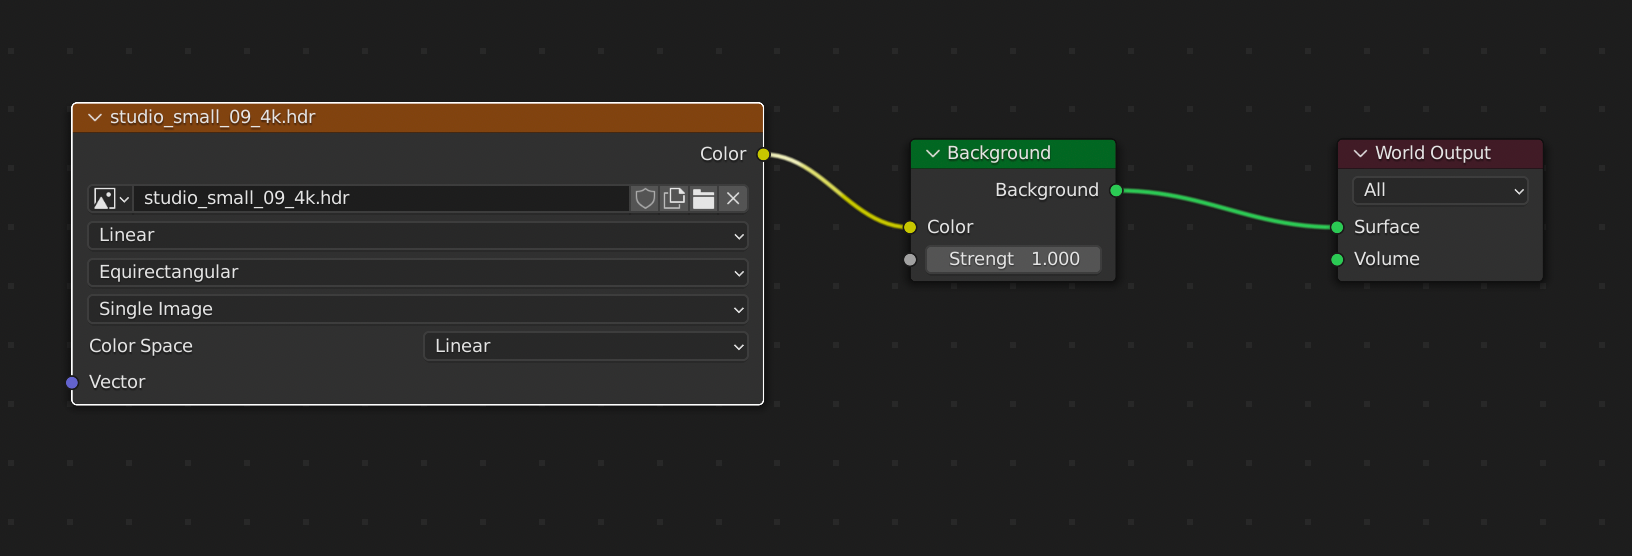Image resolution: width=1632 pixels, height=556 pixels.
Task: Open the Linear interpolation dropdown
Action: point(418,235)
